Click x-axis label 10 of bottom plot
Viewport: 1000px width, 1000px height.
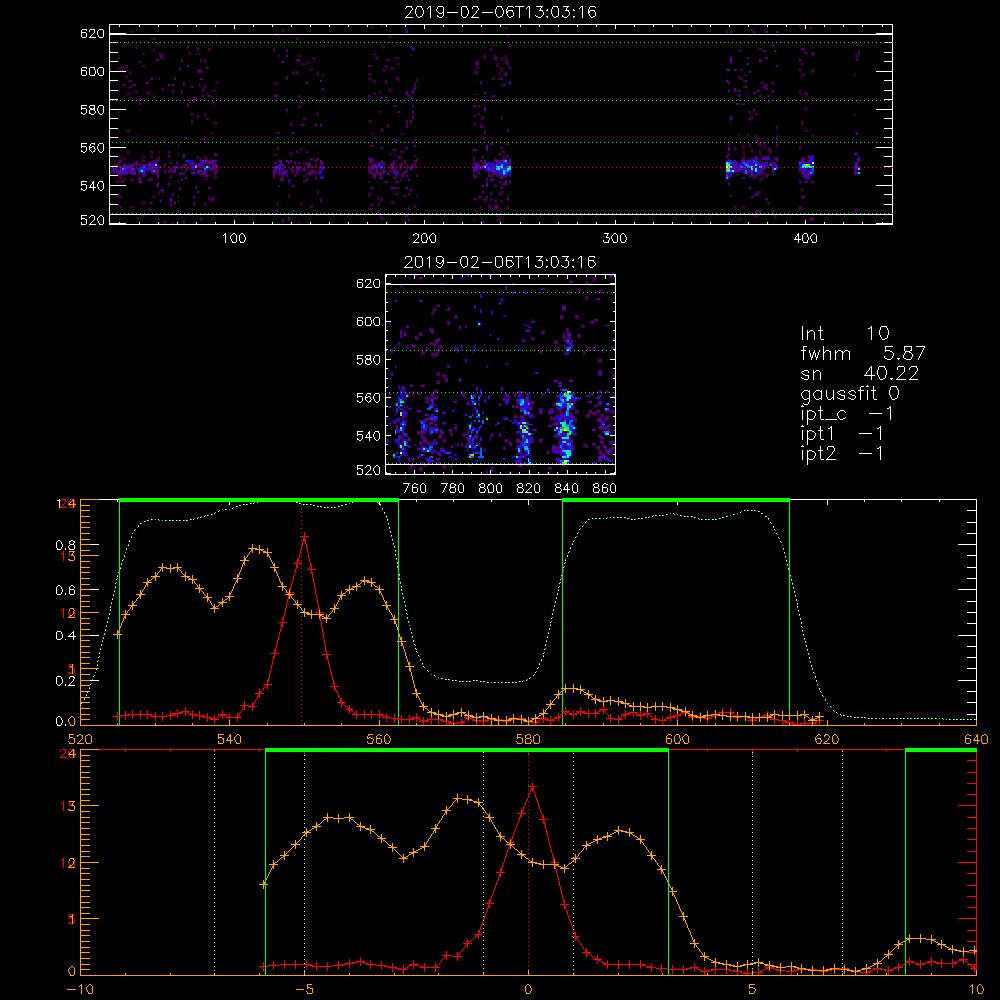click(976, 989)
